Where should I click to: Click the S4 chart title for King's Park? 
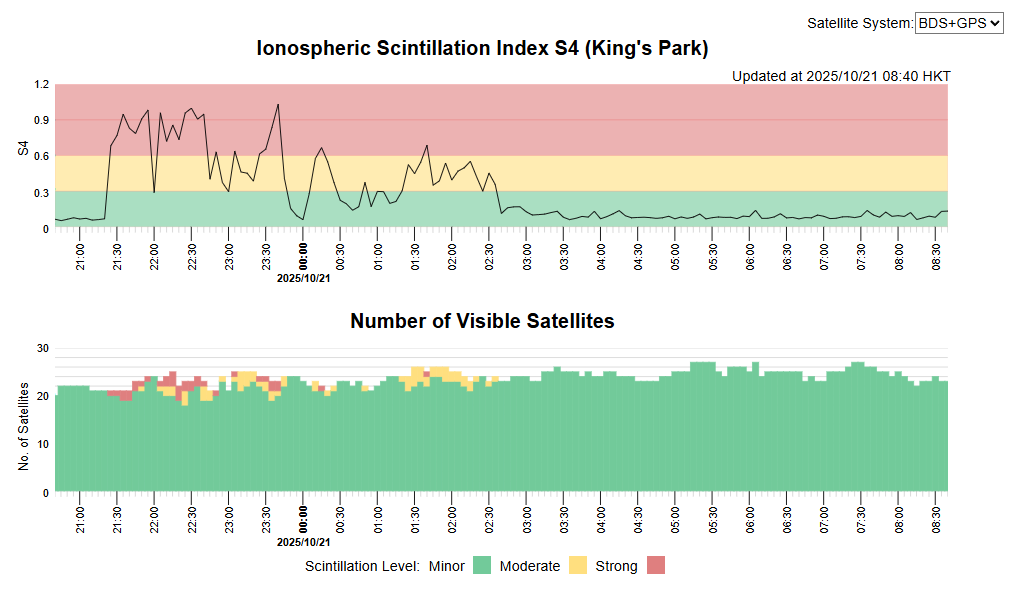[x=483, y=47]
